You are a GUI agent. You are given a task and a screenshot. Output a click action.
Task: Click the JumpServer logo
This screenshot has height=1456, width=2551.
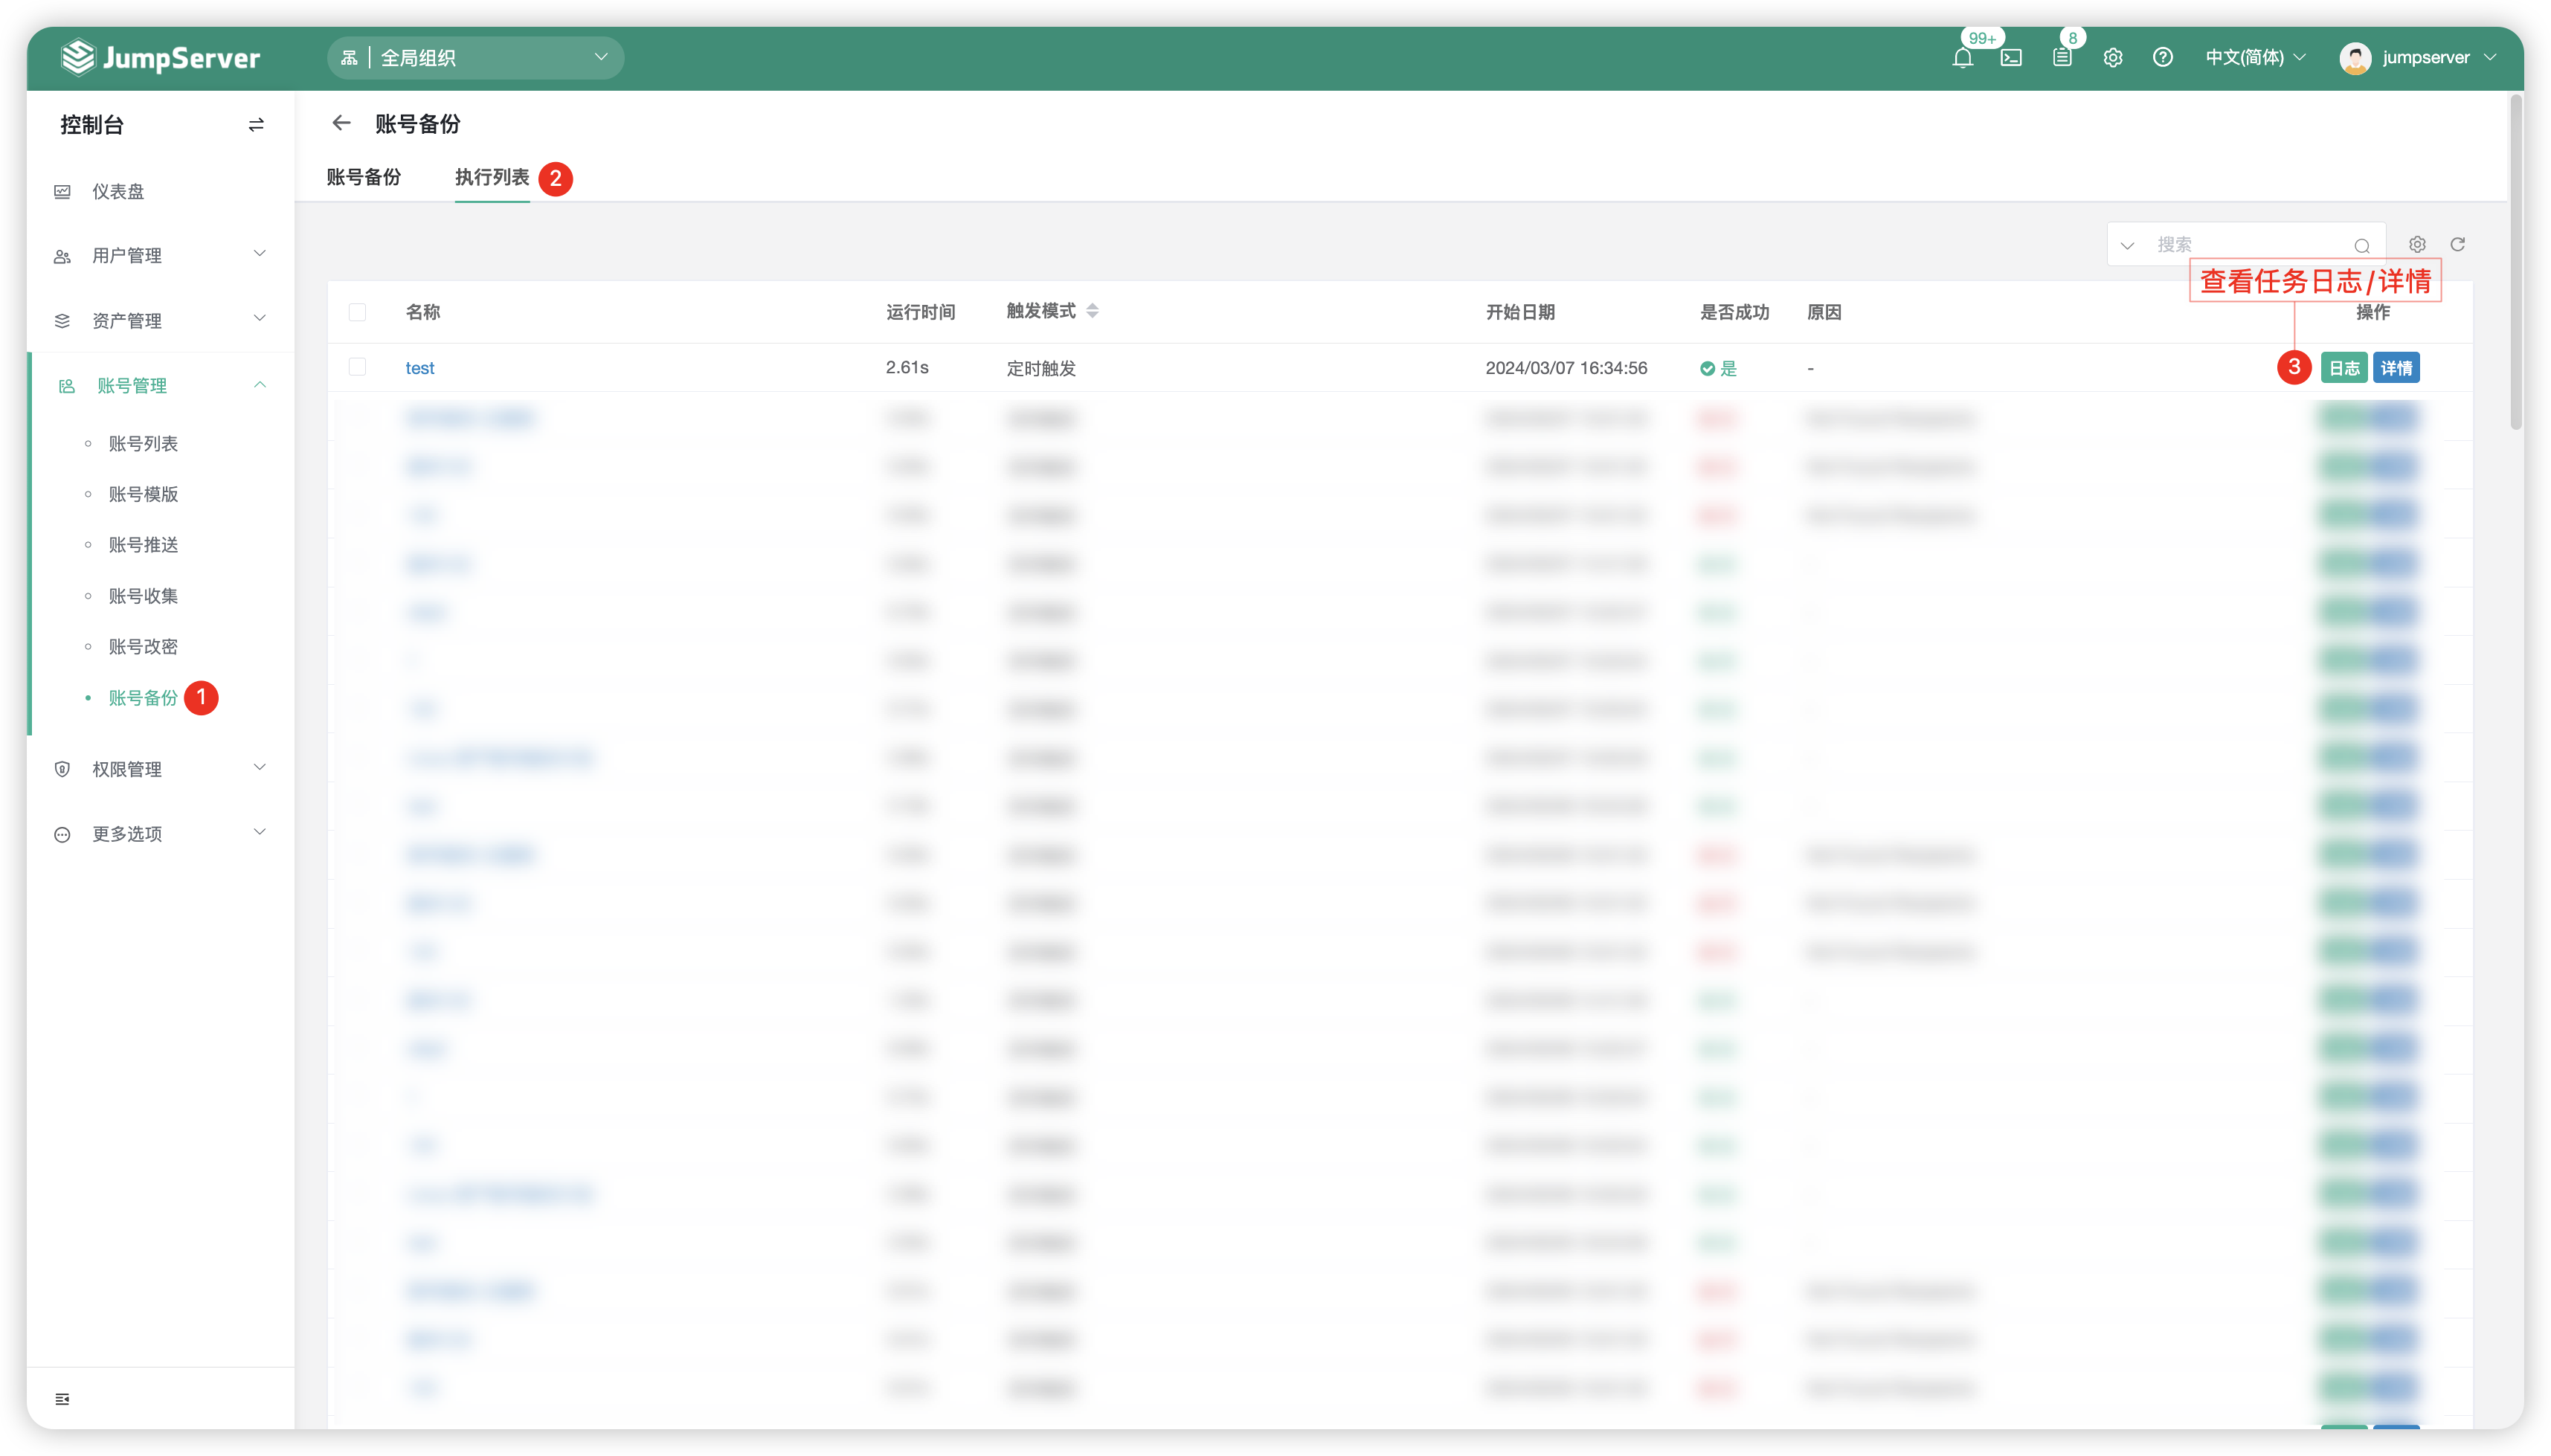pyautogui.click(x=160, y=58)
